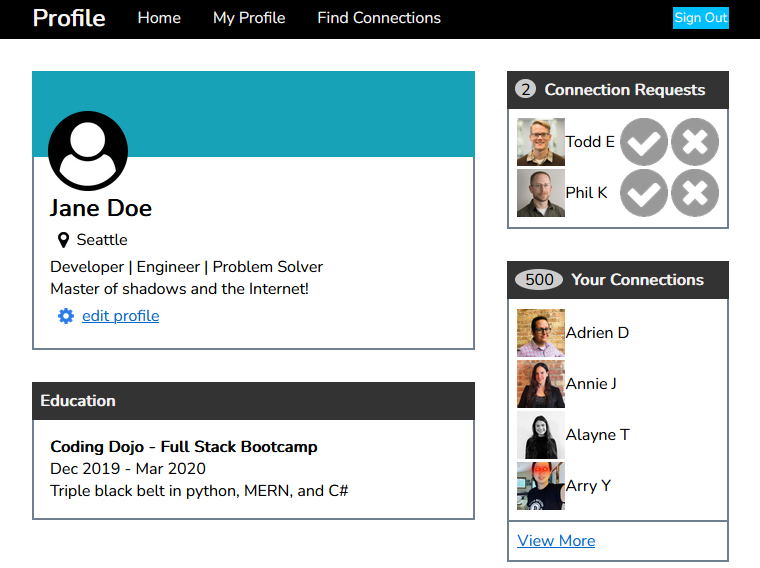Open the Home nav item
The image size is (760, 568).
click(159, 18)
